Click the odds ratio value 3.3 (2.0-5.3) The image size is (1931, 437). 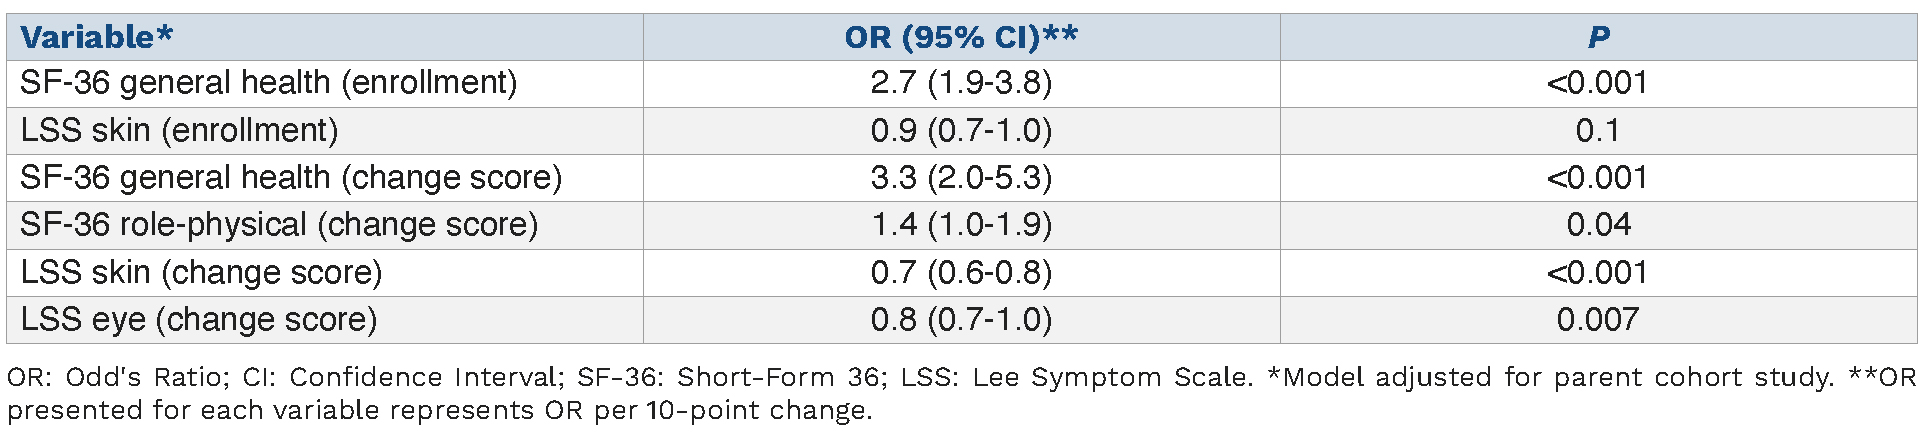961,178
